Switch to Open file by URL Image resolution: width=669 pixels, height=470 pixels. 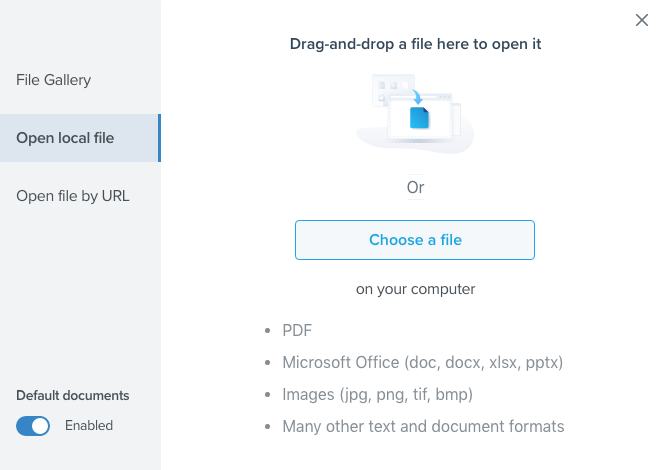tap(73, 196)
